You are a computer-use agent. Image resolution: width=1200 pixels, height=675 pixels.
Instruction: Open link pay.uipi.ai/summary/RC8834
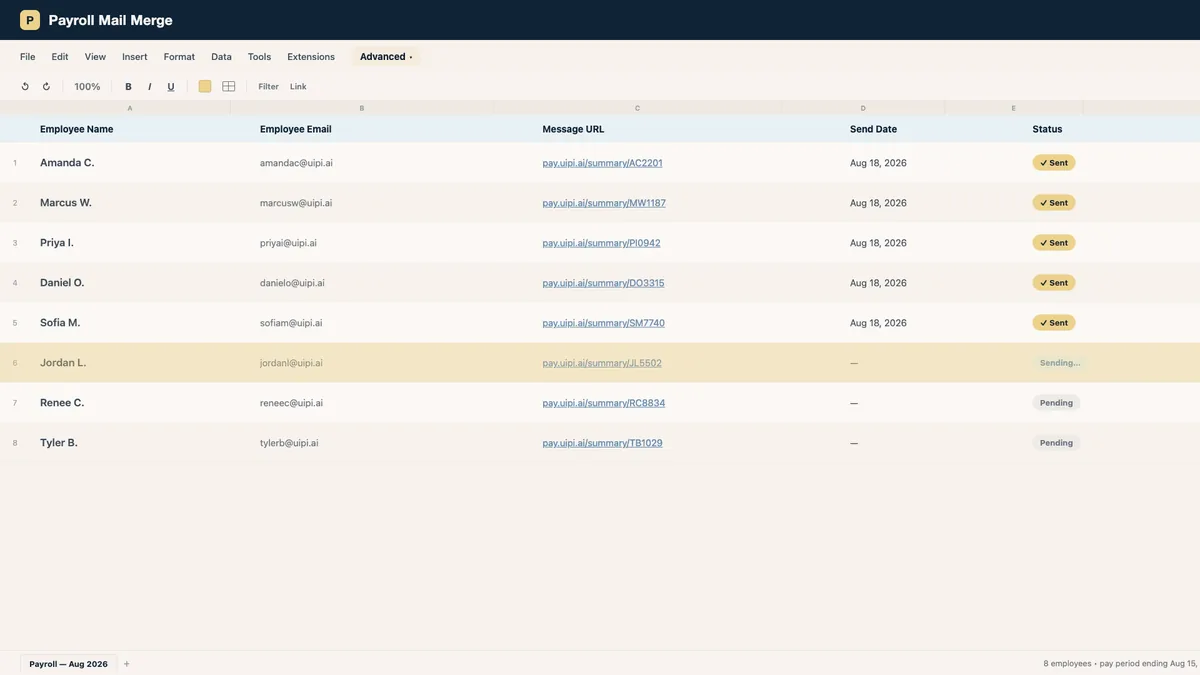pos(603,403)
